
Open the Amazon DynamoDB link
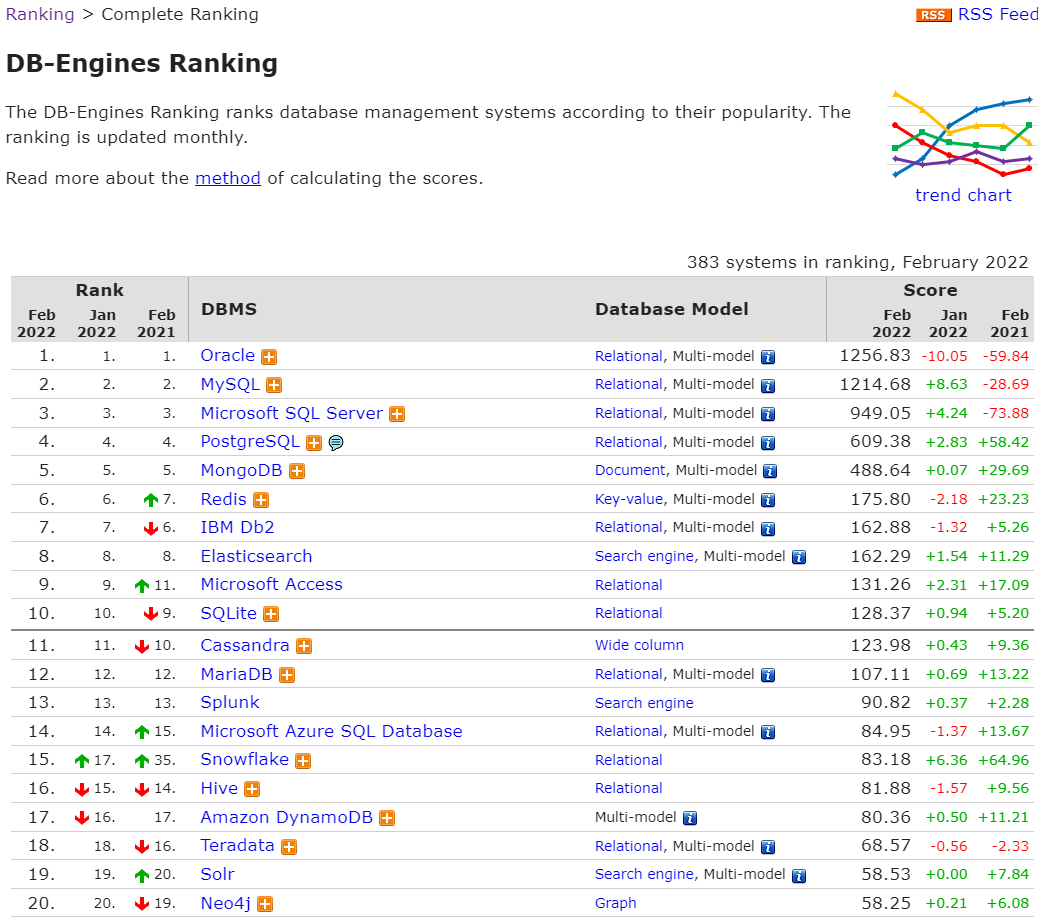click(287, 817)
